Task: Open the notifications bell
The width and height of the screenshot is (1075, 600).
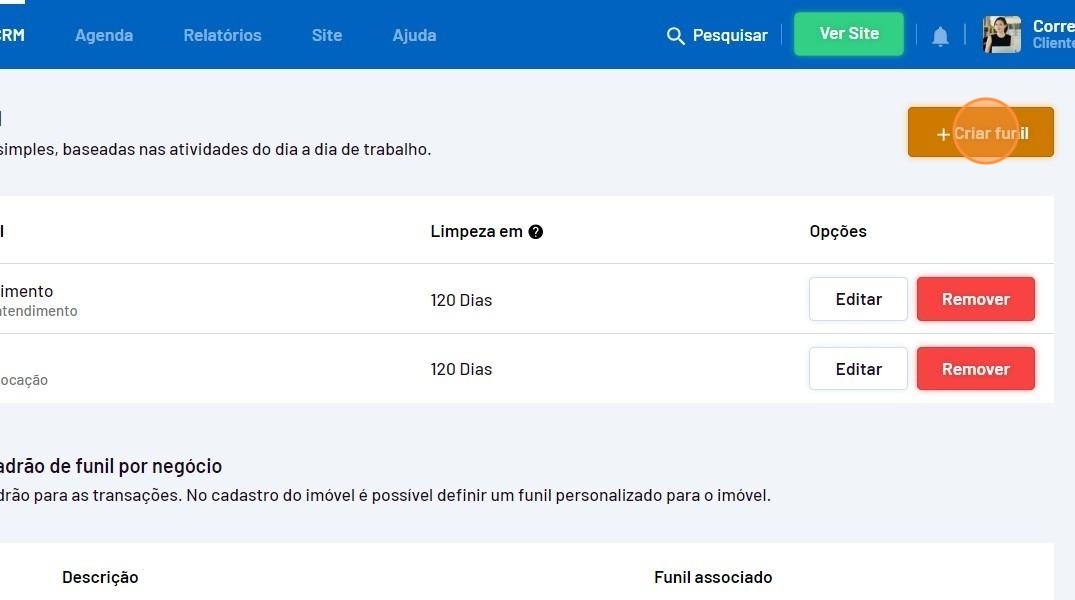Action: (940, 36)
